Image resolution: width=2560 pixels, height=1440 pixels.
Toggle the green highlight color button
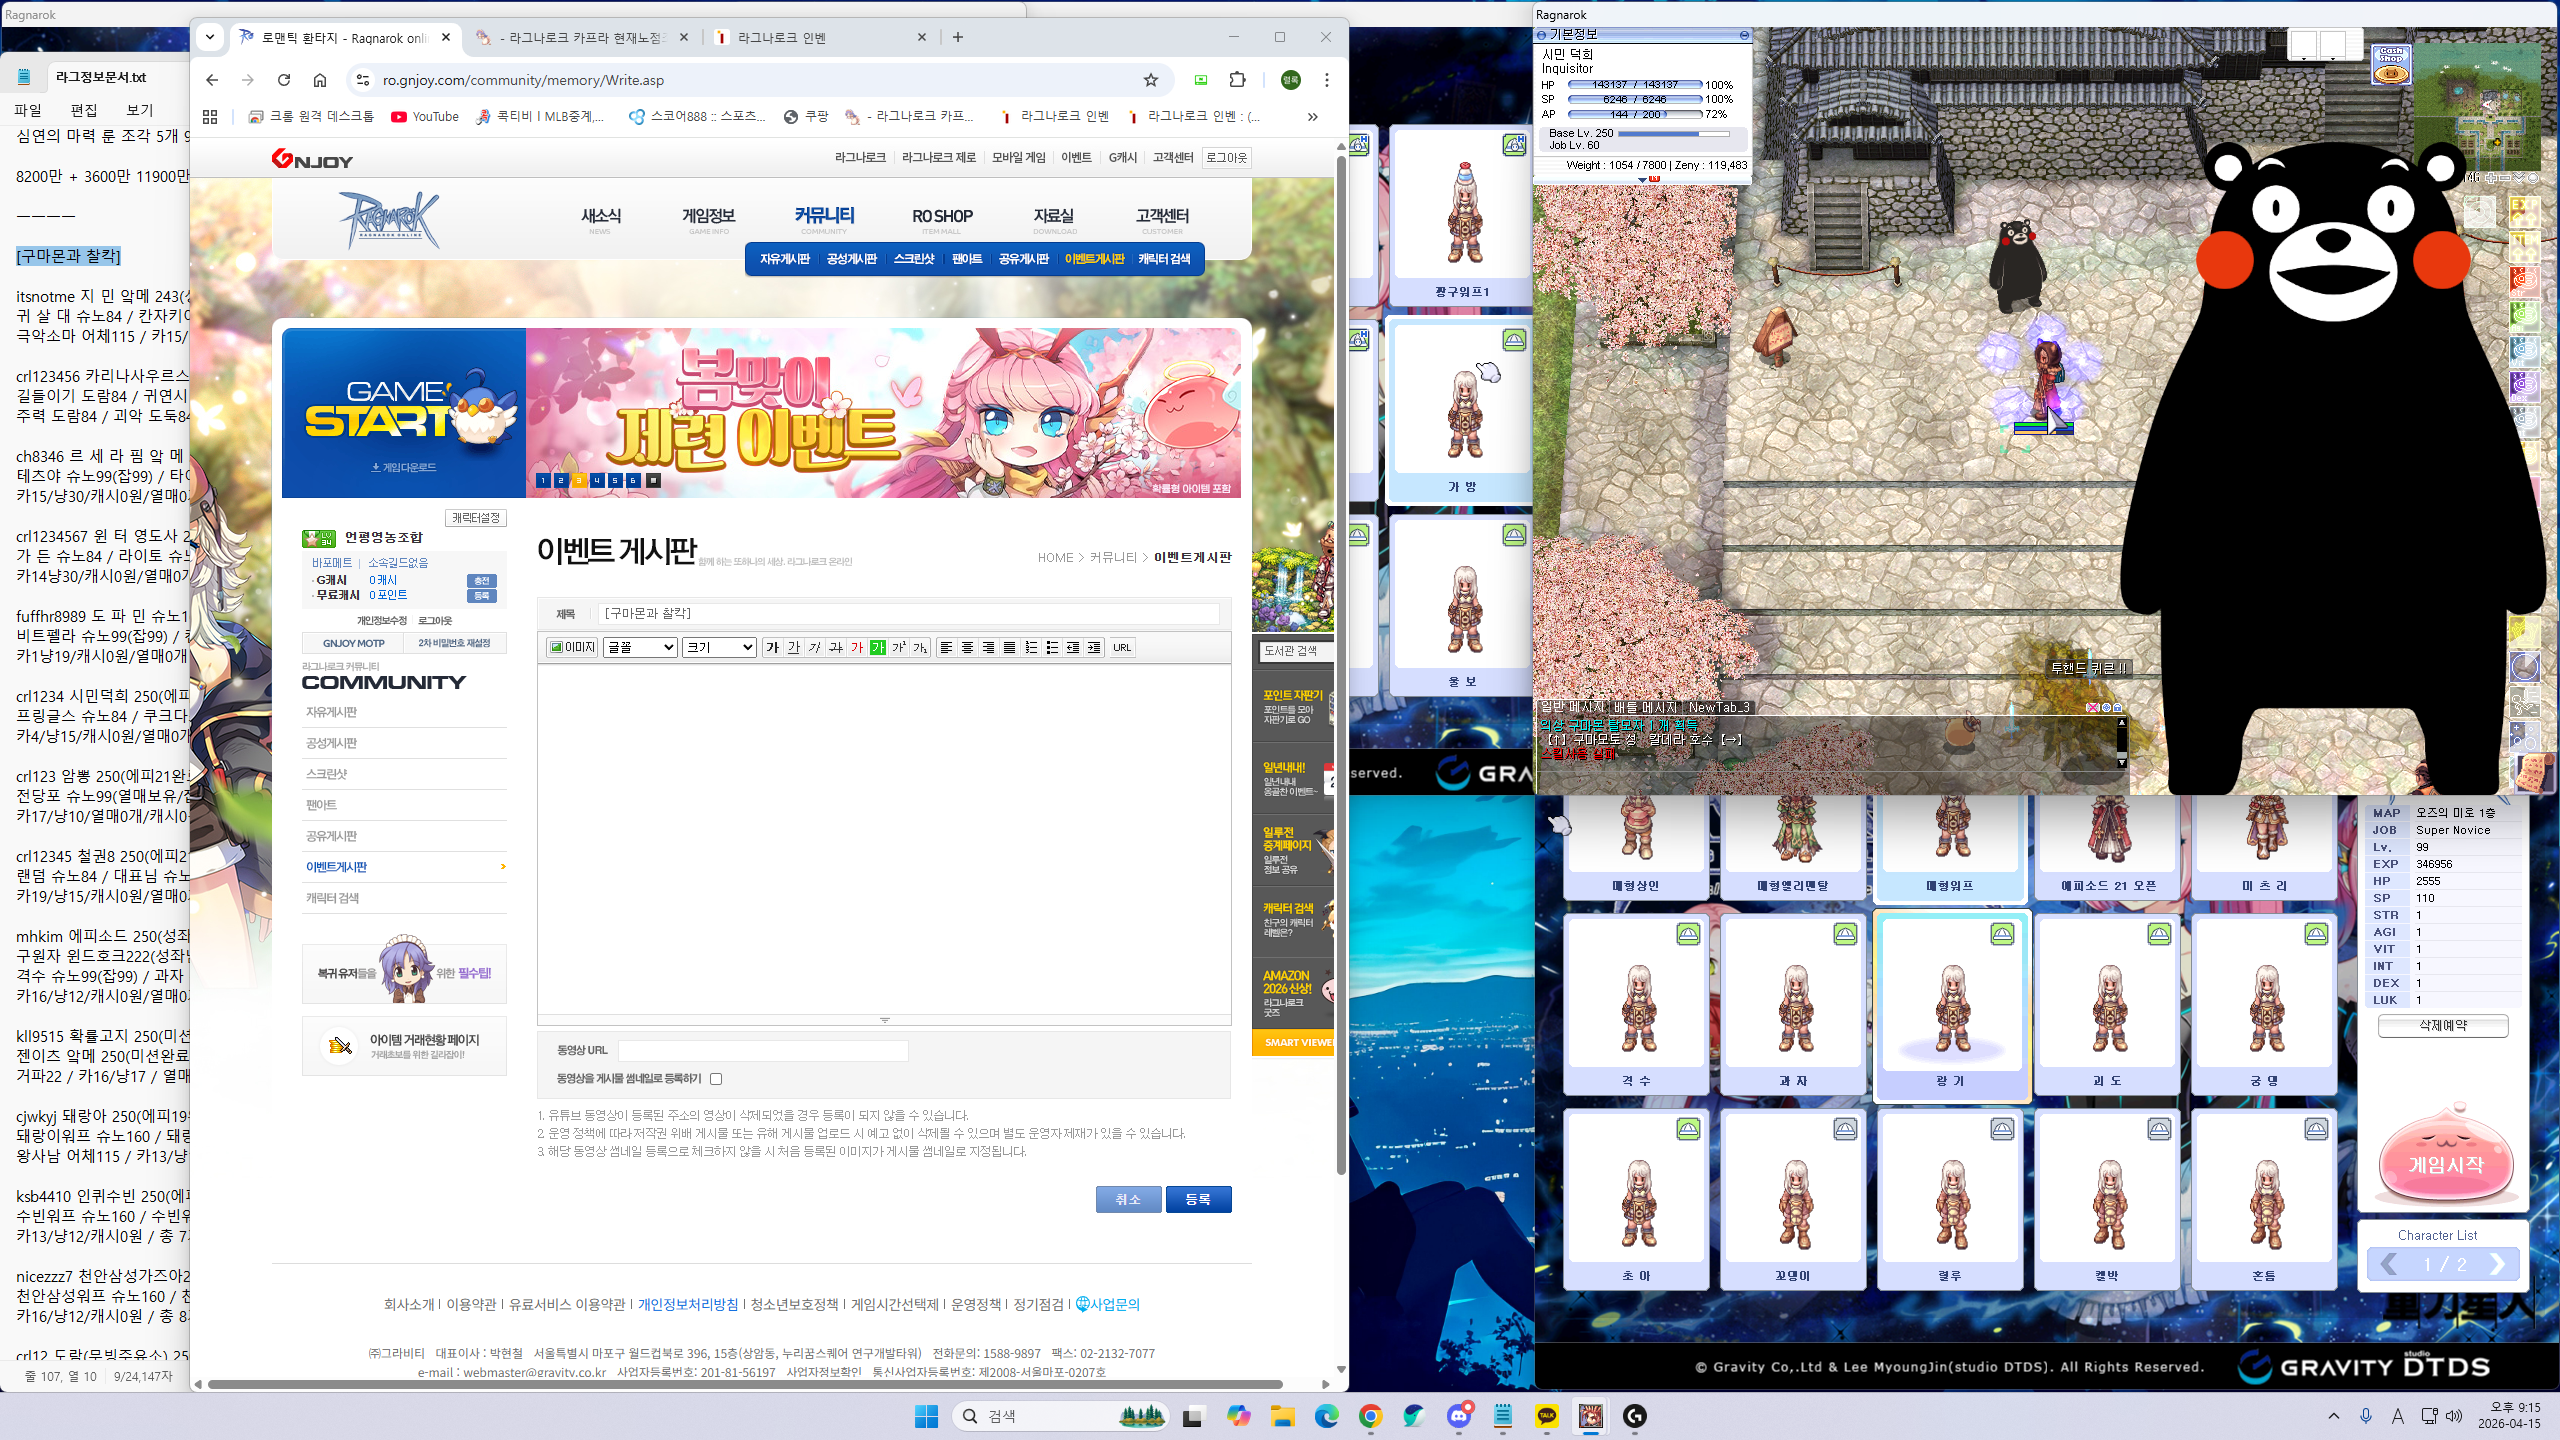tap(877, 647)
